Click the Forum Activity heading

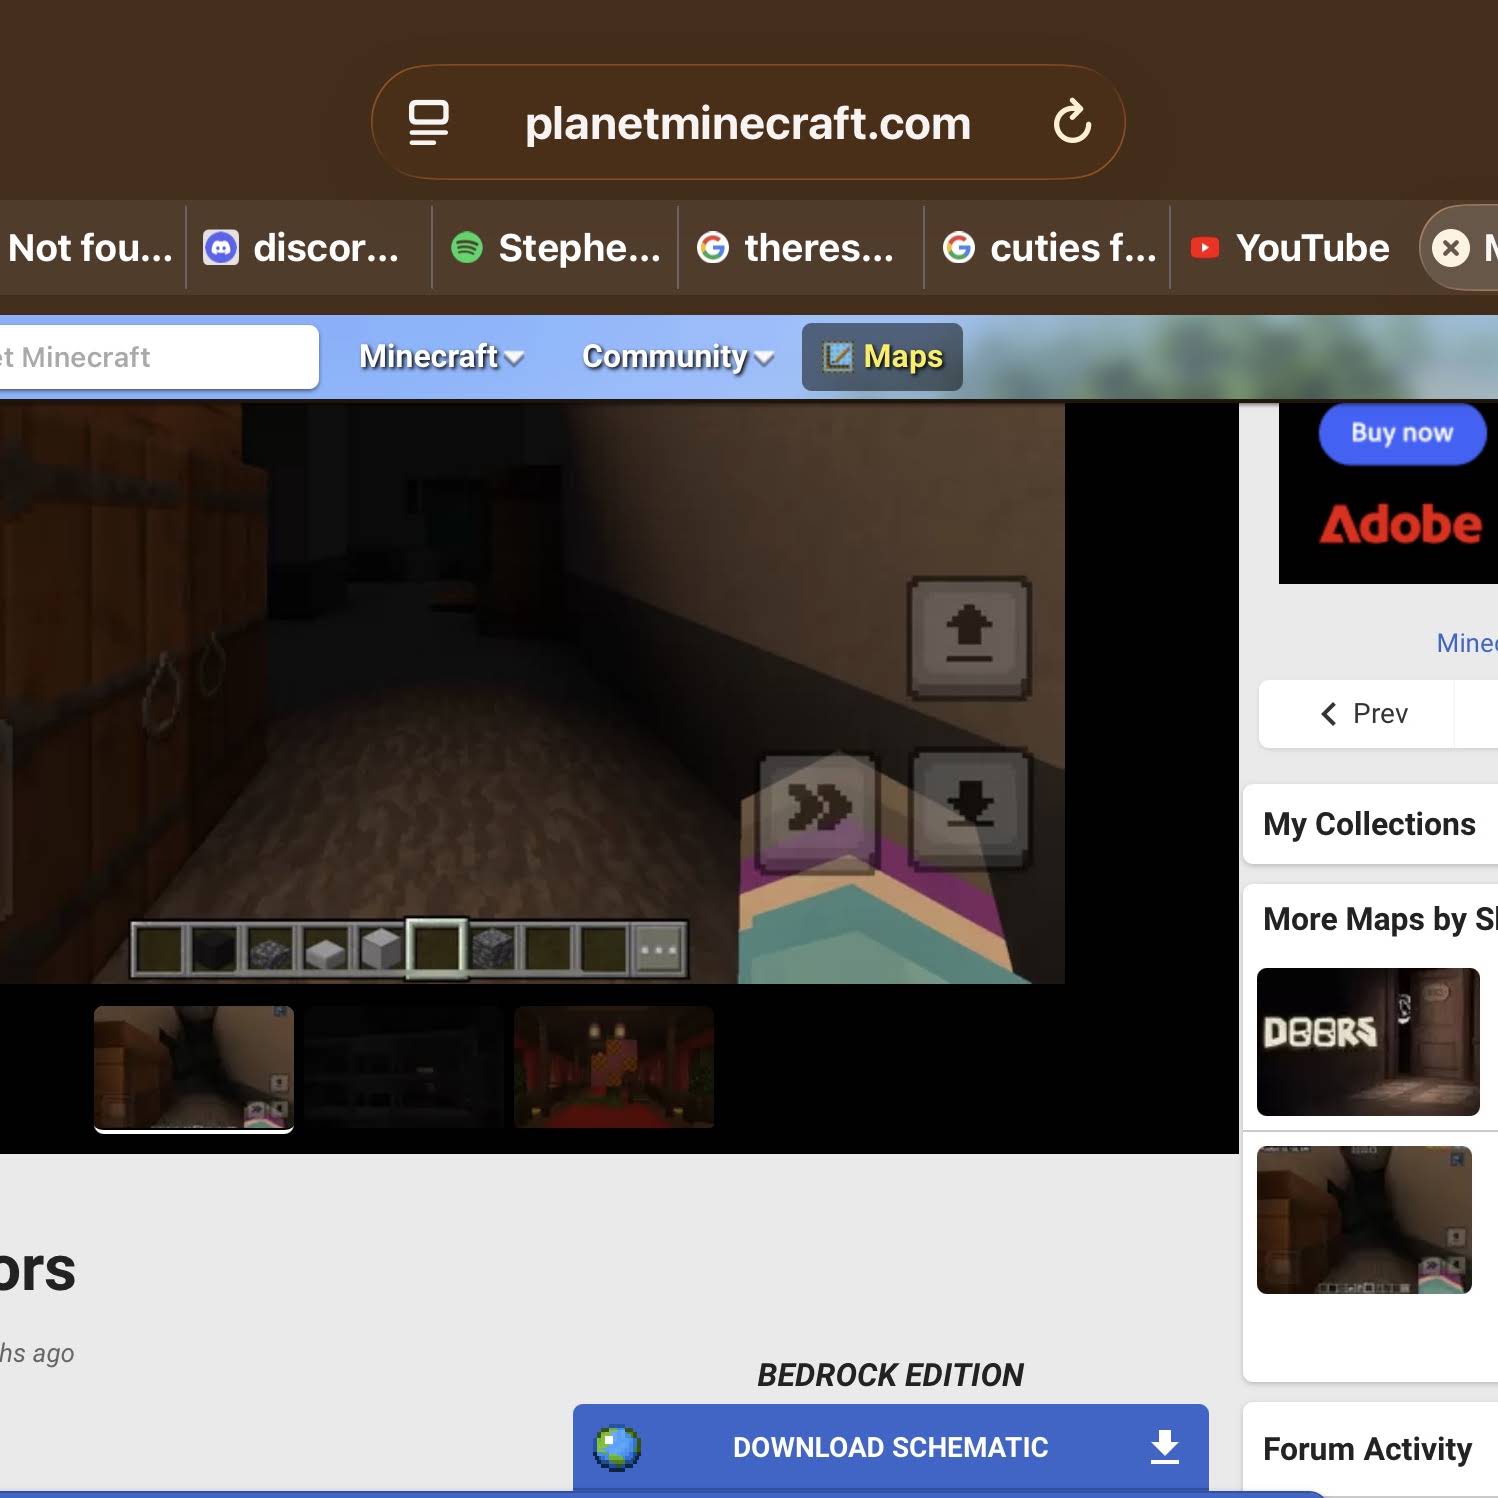point(1367,1449)
